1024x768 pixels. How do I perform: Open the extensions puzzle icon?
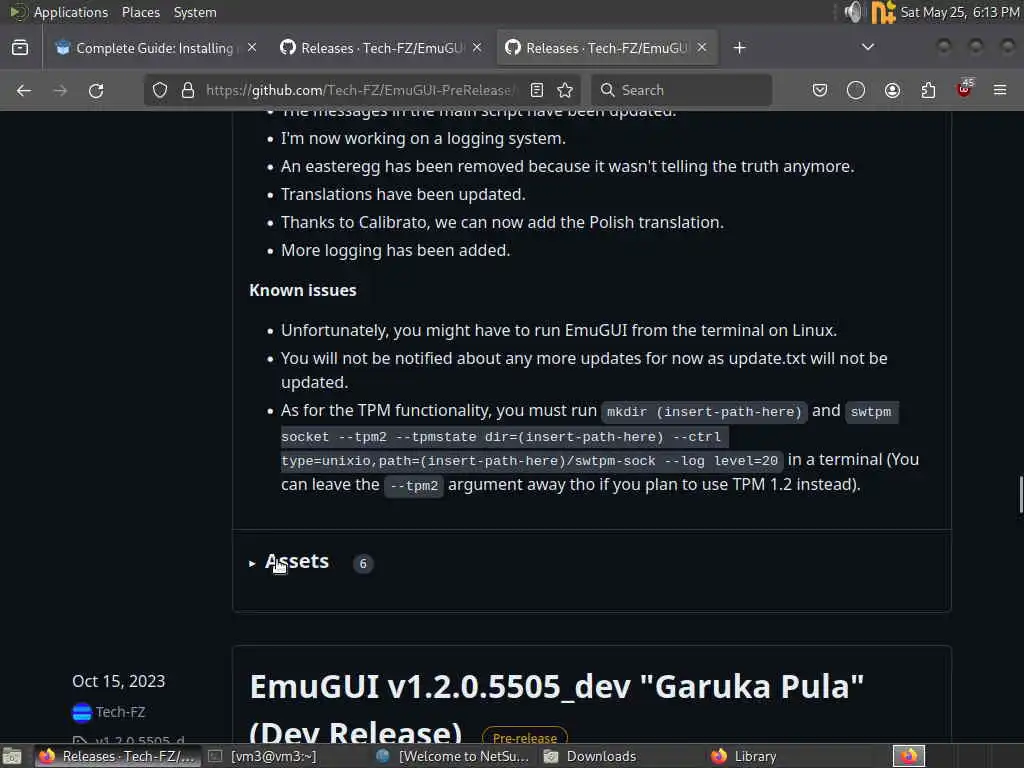tap(928, 90)
